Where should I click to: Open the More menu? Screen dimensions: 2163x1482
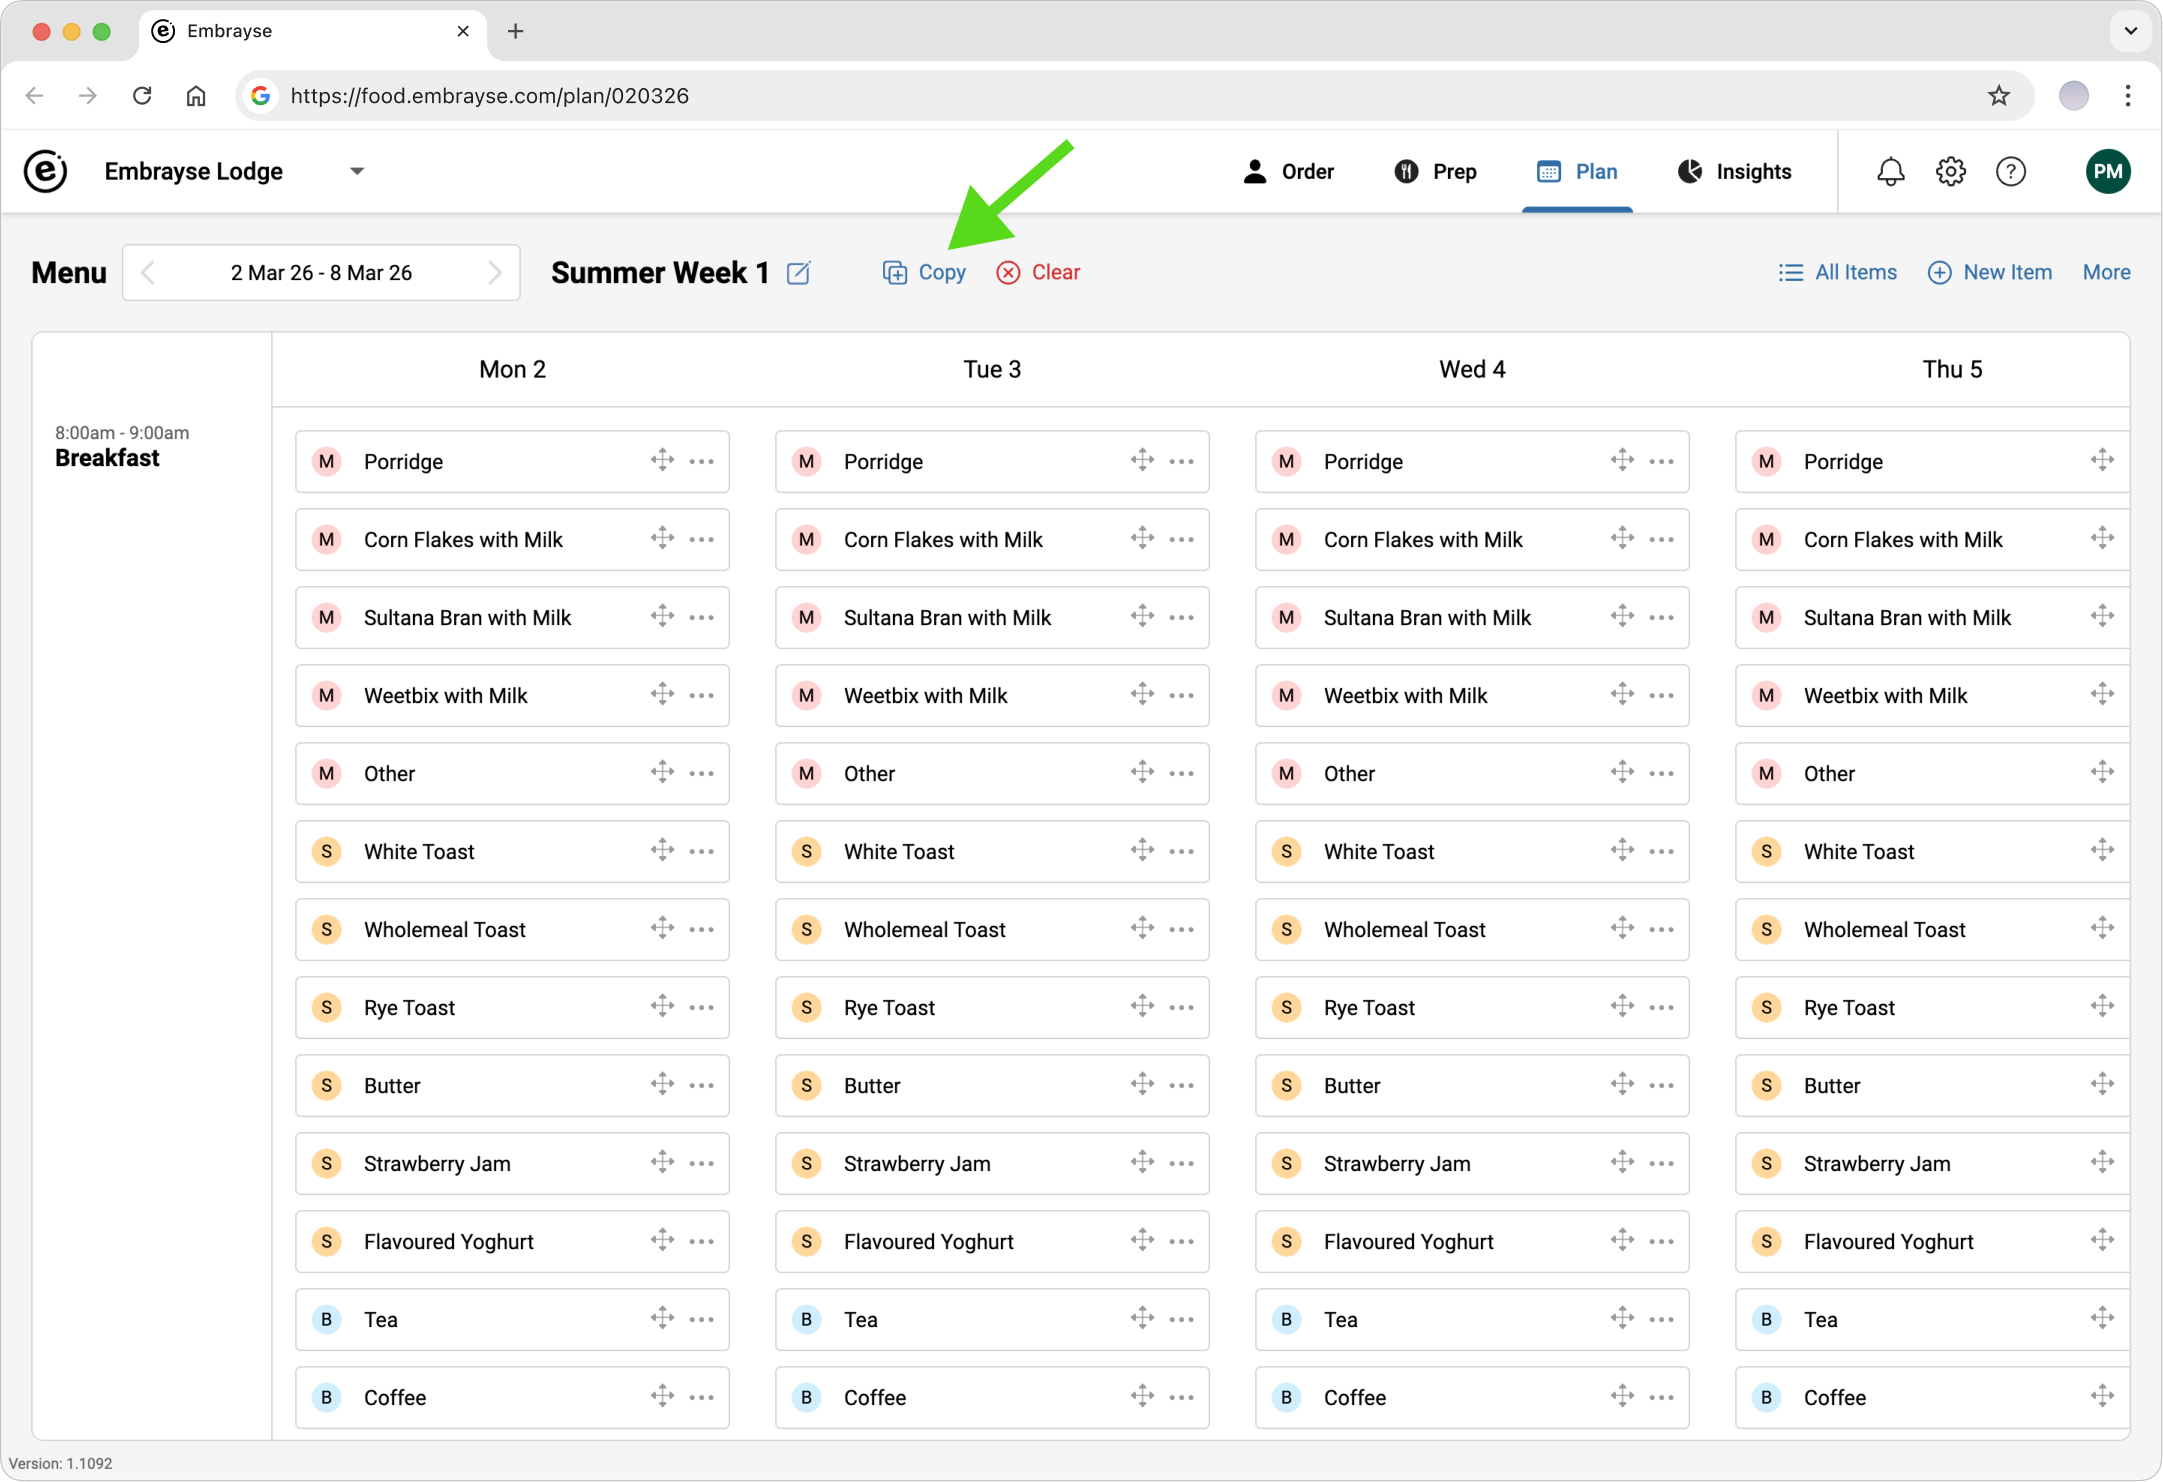coord(2106,273)
